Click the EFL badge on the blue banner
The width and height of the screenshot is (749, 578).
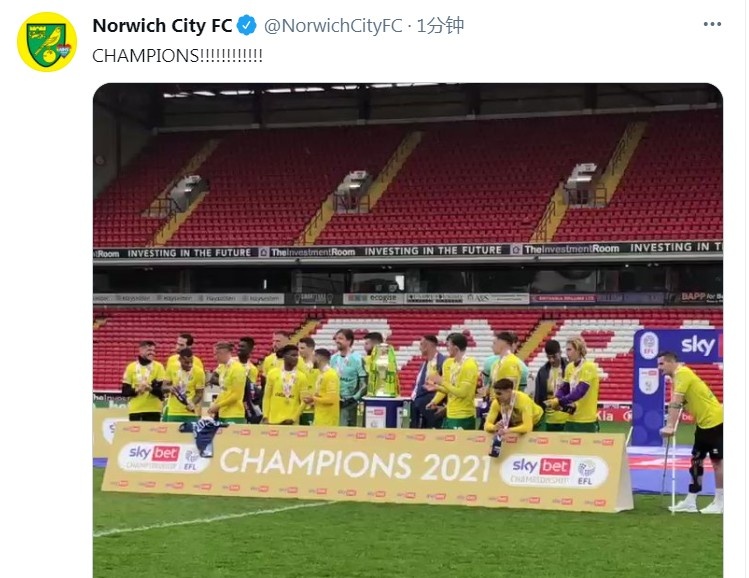pyautogui.click(x=649, y=345)
